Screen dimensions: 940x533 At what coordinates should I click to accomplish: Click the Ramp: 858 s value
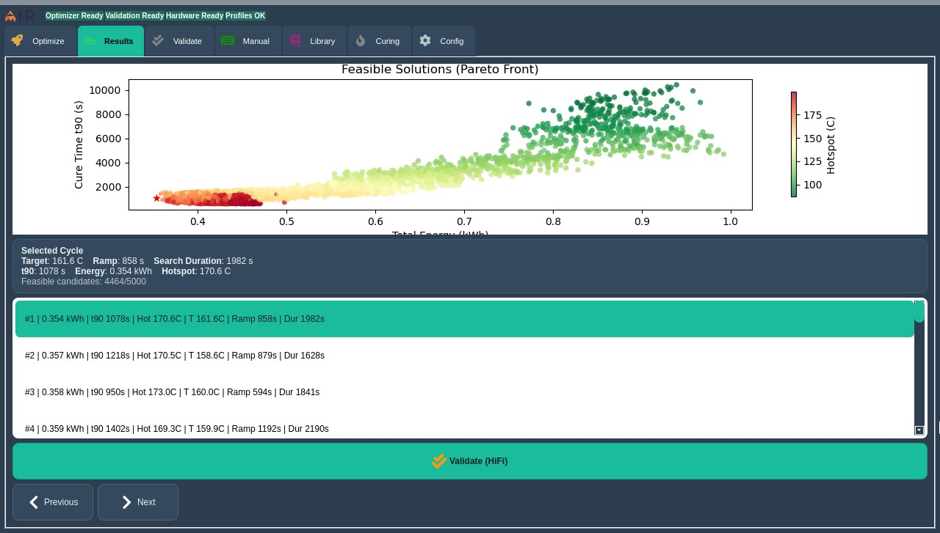tap(118, 261)
